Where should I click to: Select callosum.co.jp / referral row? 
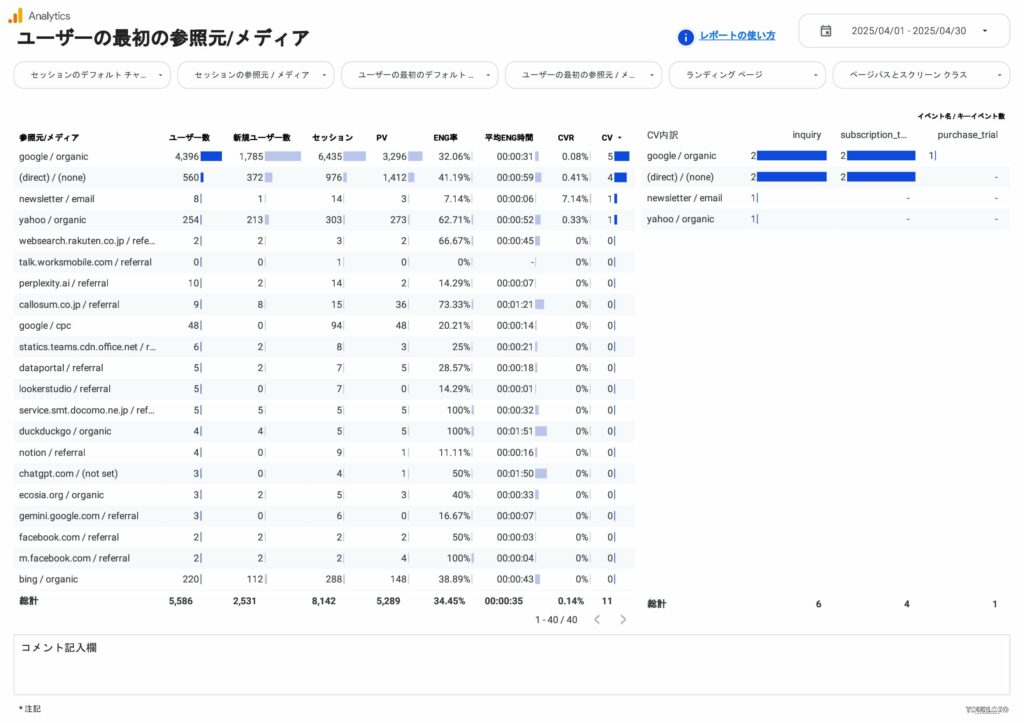pos(325,304)
